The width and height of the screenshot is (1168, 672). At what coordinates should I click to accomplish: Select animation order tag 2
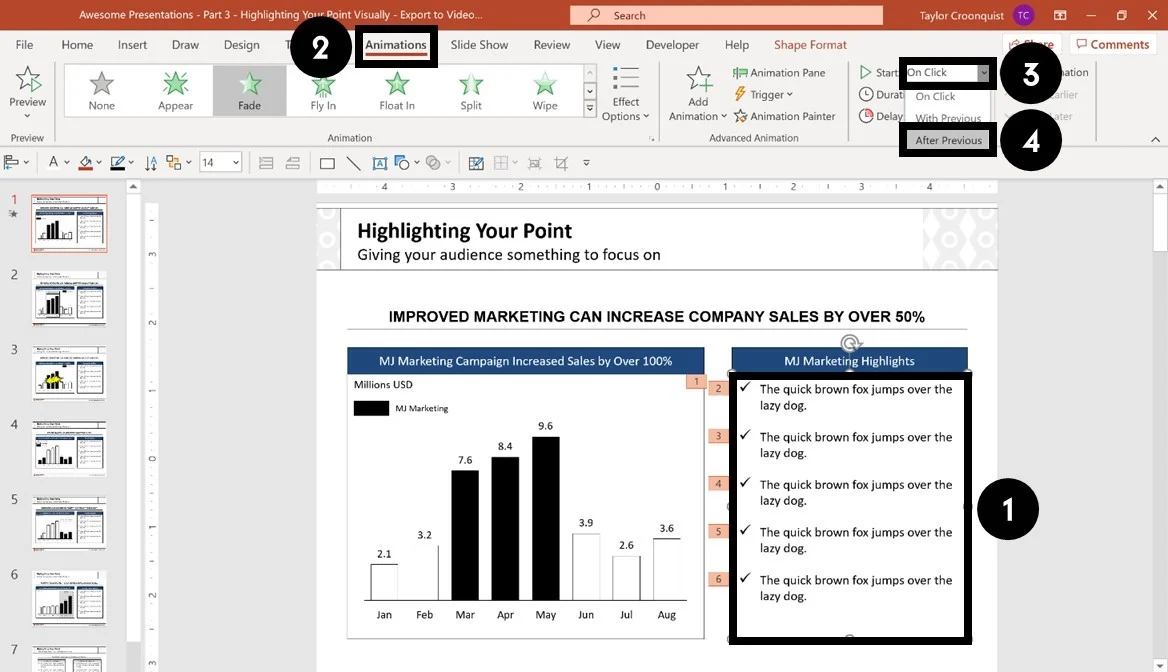coord(718,388)
